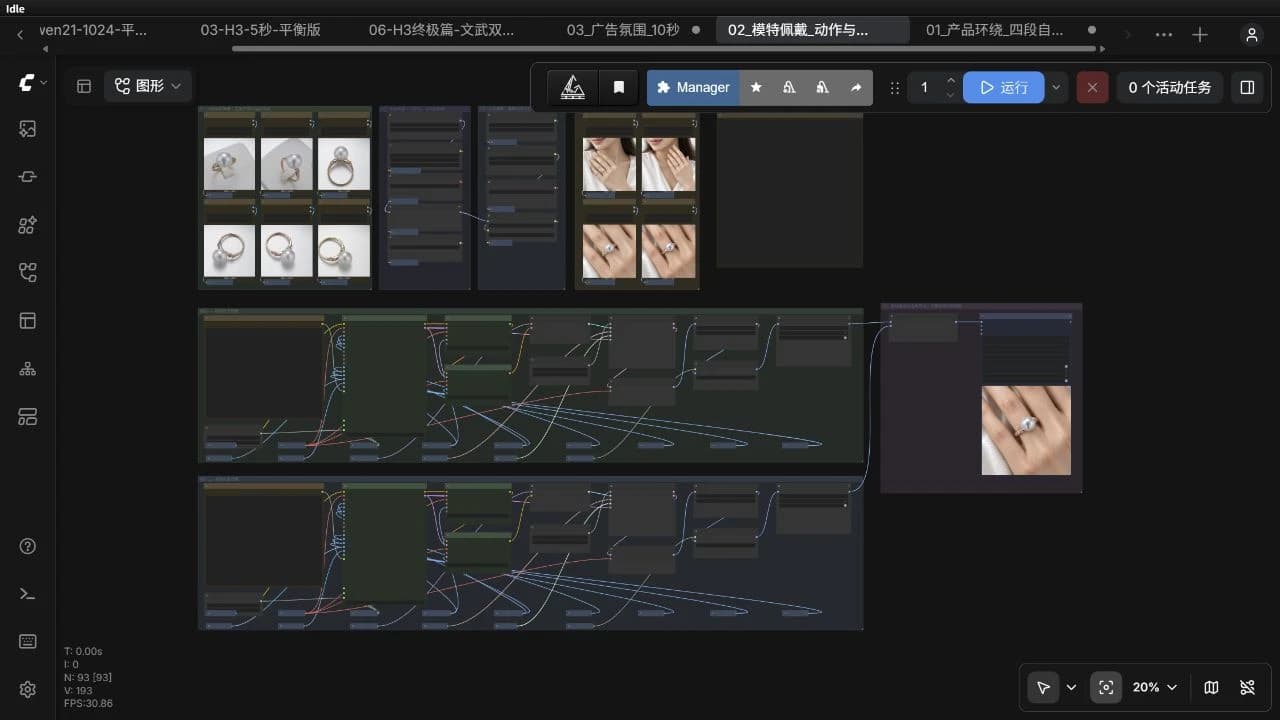Open the keyboard shortcuts panel
Image resolution: width=1280 pixels, height=720 pixels.
27,642
